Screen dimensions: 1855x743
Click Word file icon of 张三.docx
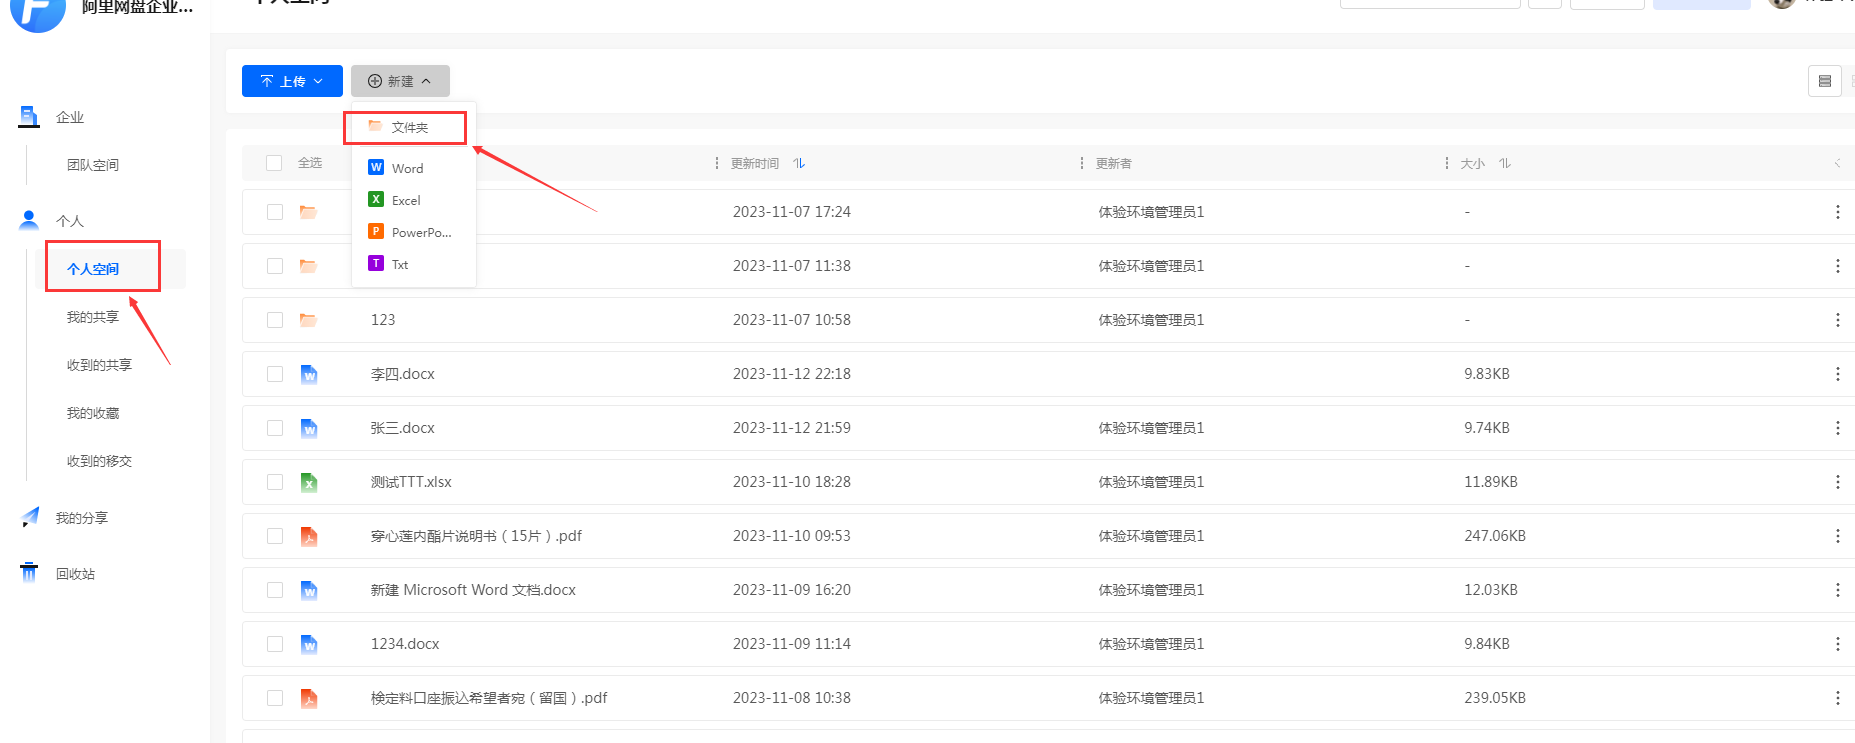(x=309, y=428)
